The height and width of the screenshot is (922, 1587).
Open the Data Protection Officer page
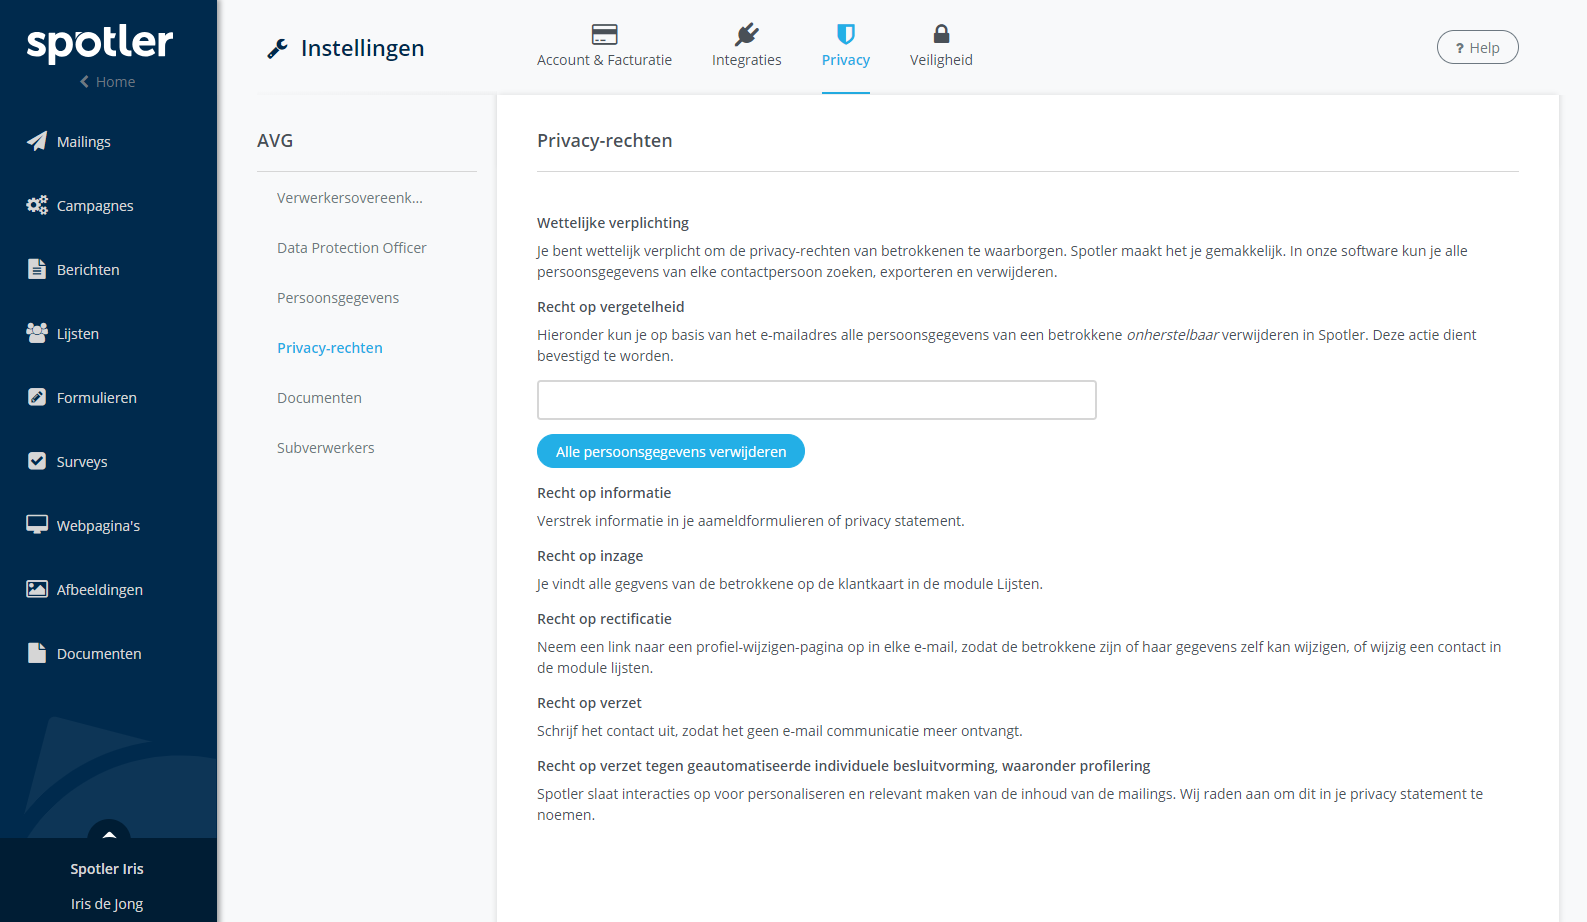351,247
